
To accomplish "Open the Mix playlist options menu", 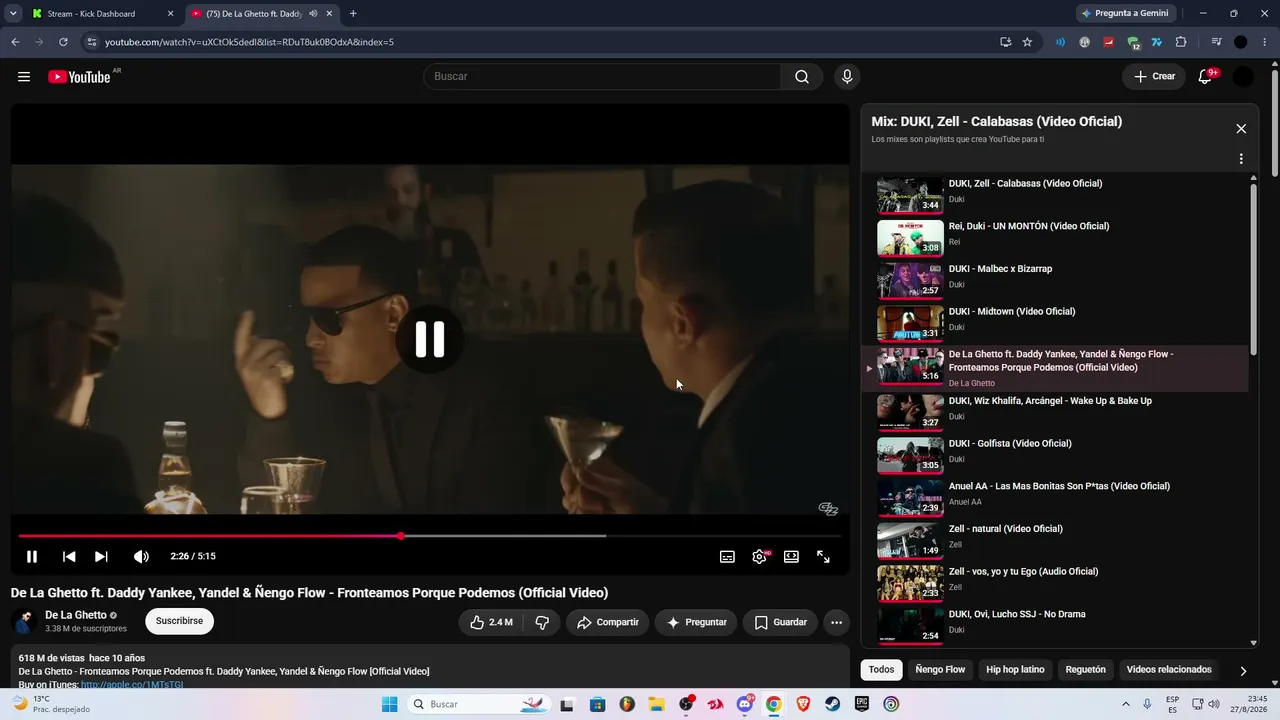I will click(1241, 159).
